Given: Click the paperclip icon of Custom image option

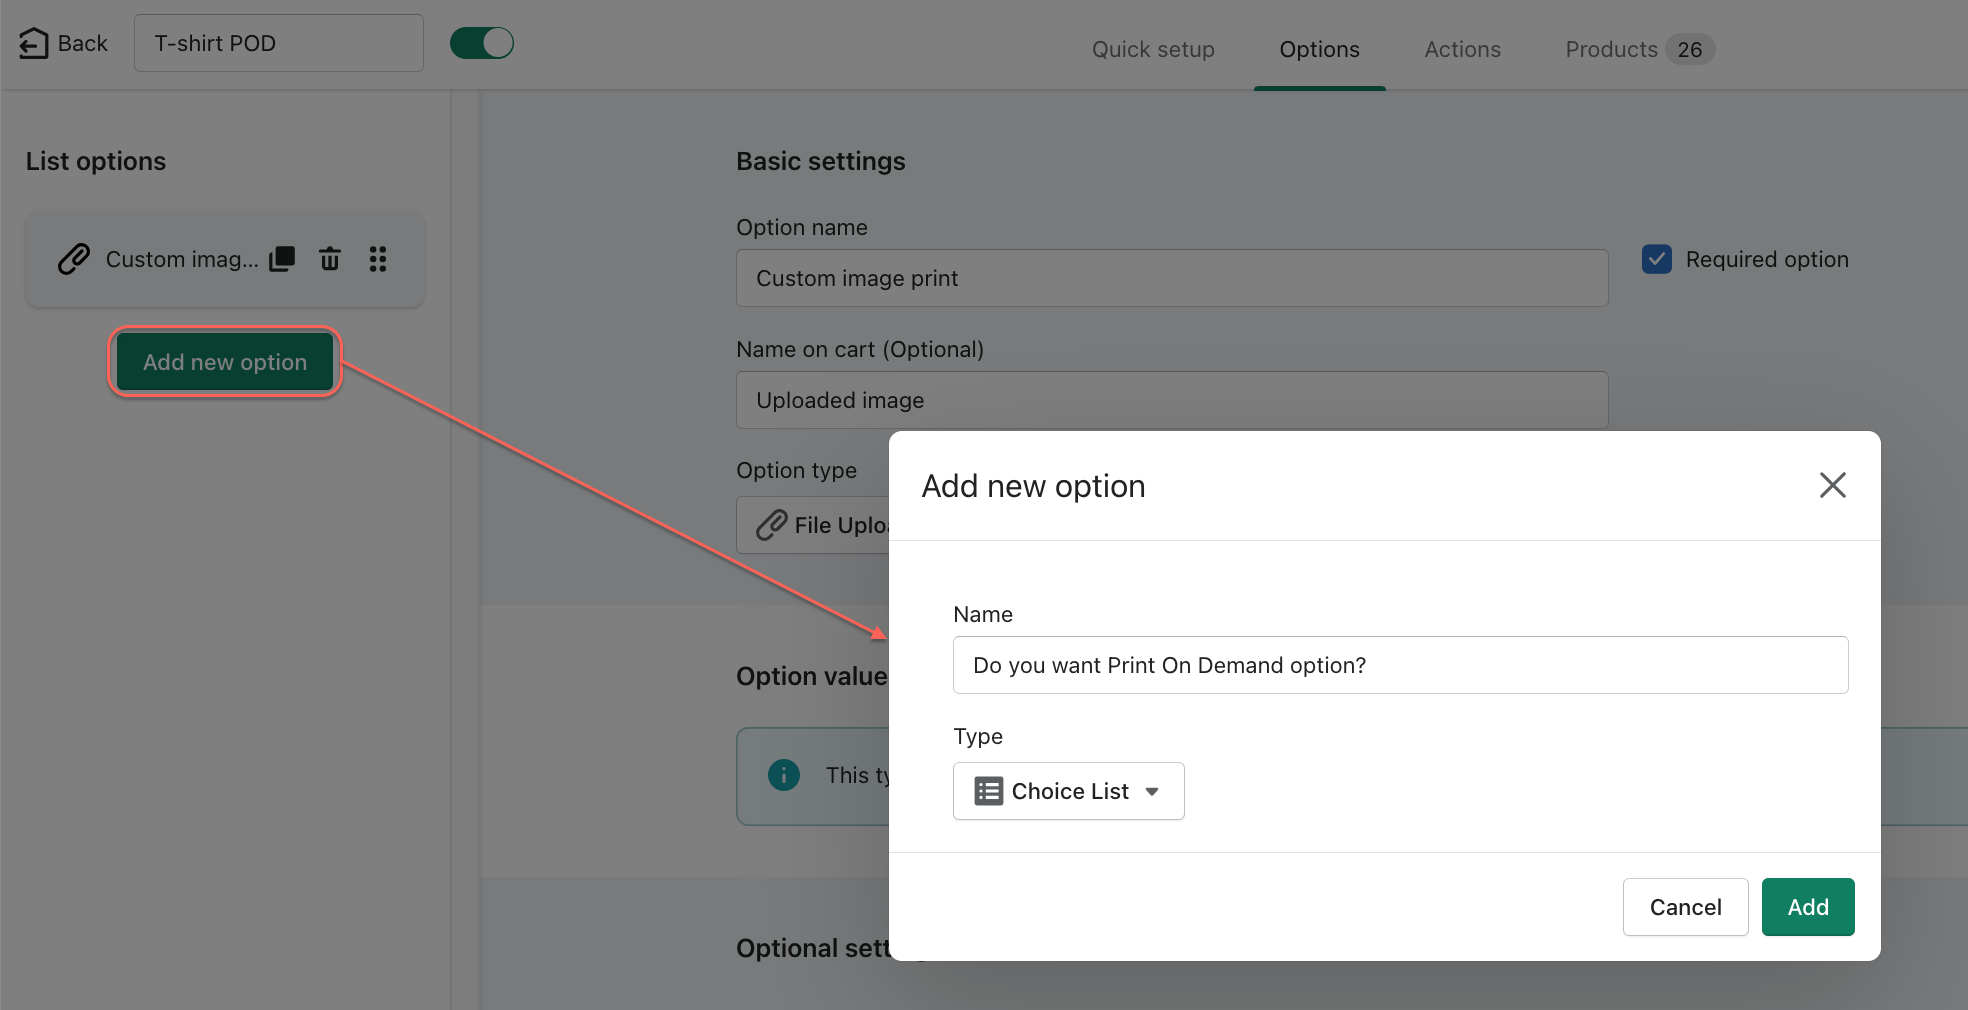Looking at the screenshot, I should 74,259.
